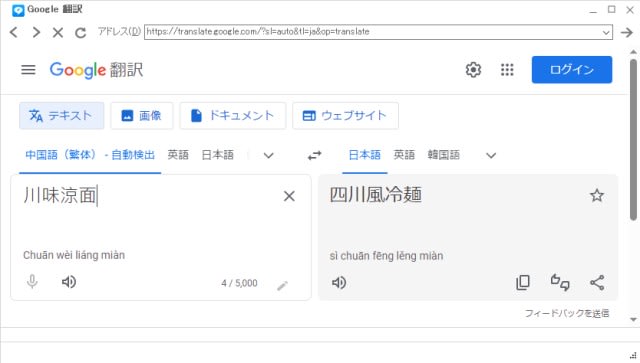This screenshot has width=640, height=363.
Task: Open the address bar history dropdown
Action: tap(606, 32)
